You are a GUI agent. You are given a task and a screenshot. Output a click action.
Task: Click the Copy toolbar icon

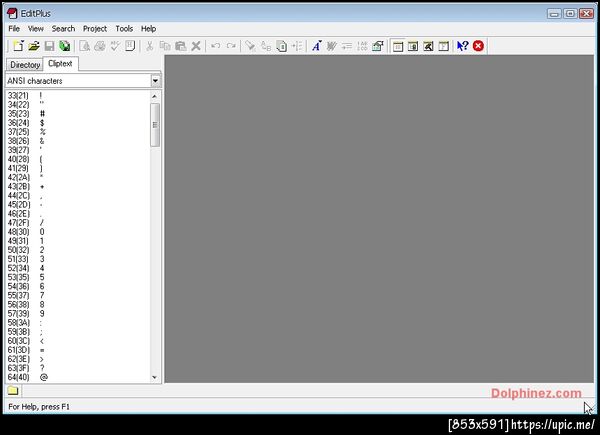(x=165, y=46)
